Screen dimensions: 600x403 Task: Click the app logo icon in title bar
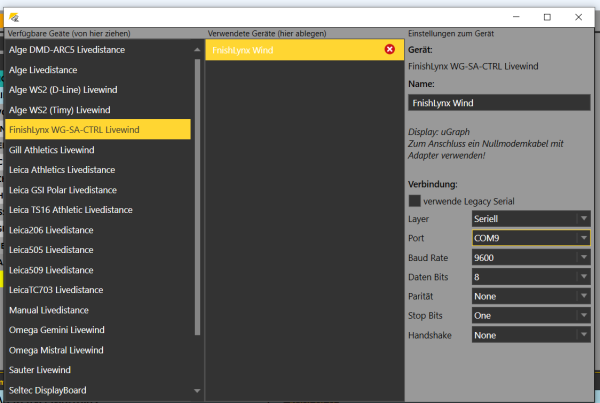[x=14, y=17]
